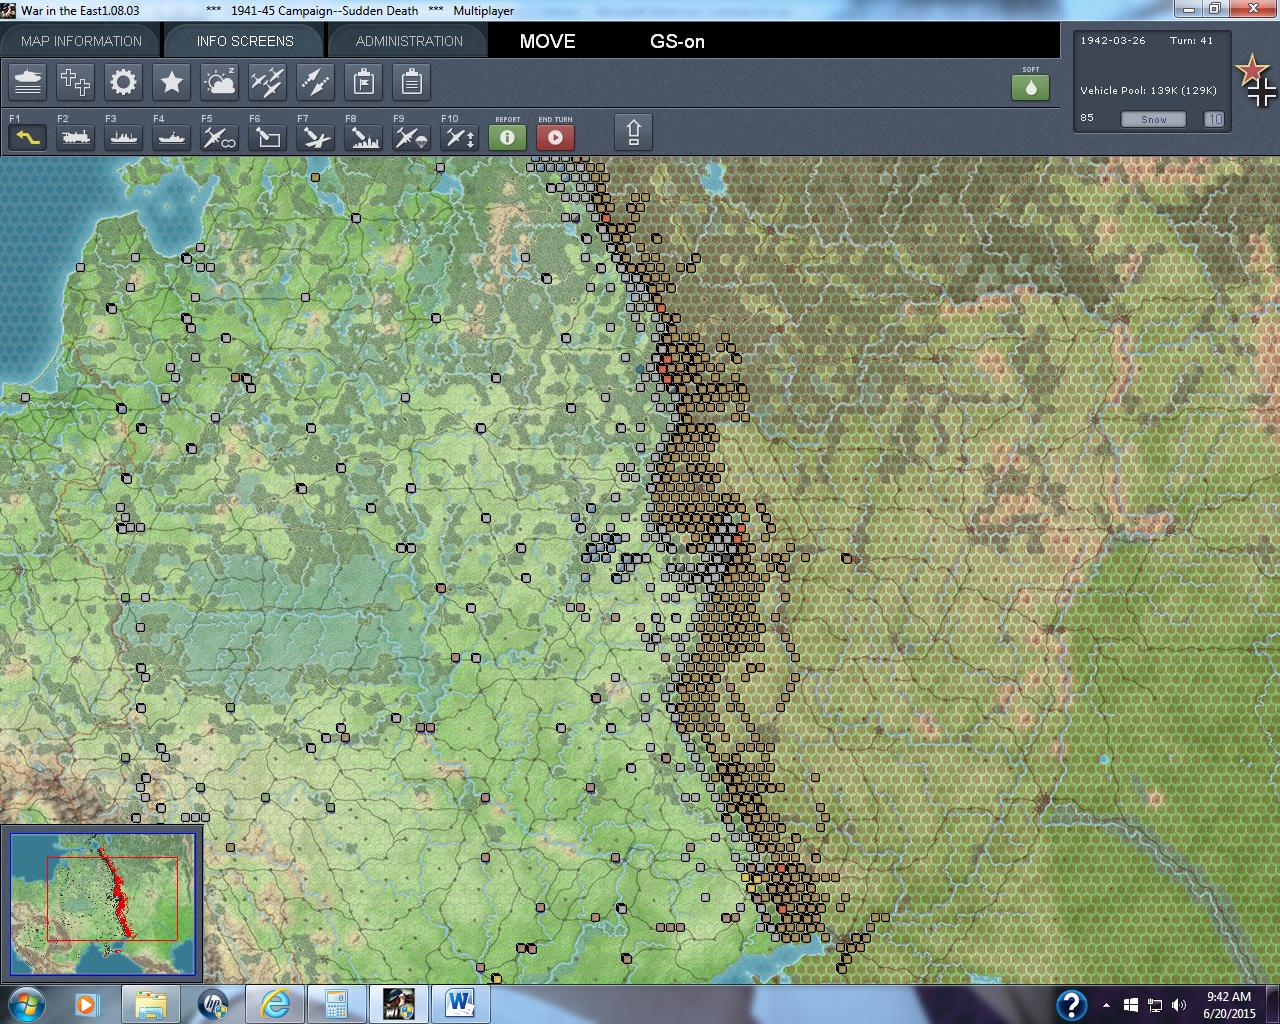Image resolution: width=1280 pixels, height=1024 pixels.
Task: Open the Windows Start menu
Action: (x=26, y=1004)
